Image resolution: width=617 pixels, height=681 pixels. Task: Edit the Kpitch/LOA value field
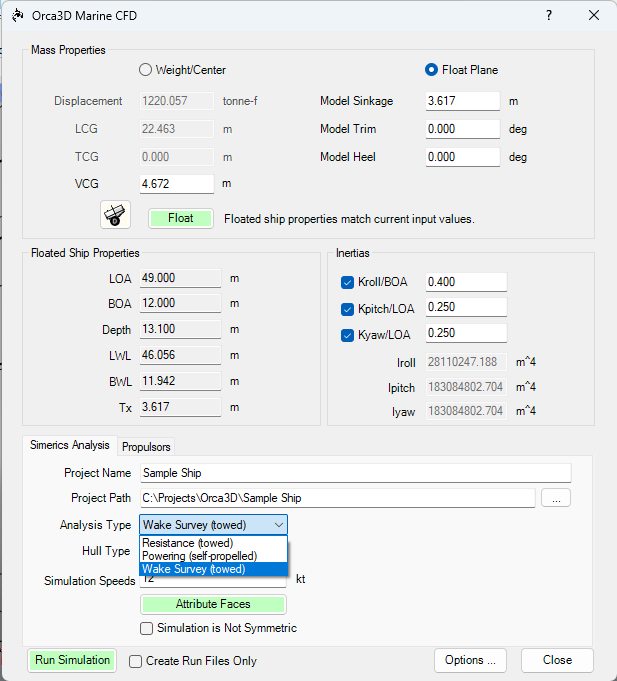point(466,307)
